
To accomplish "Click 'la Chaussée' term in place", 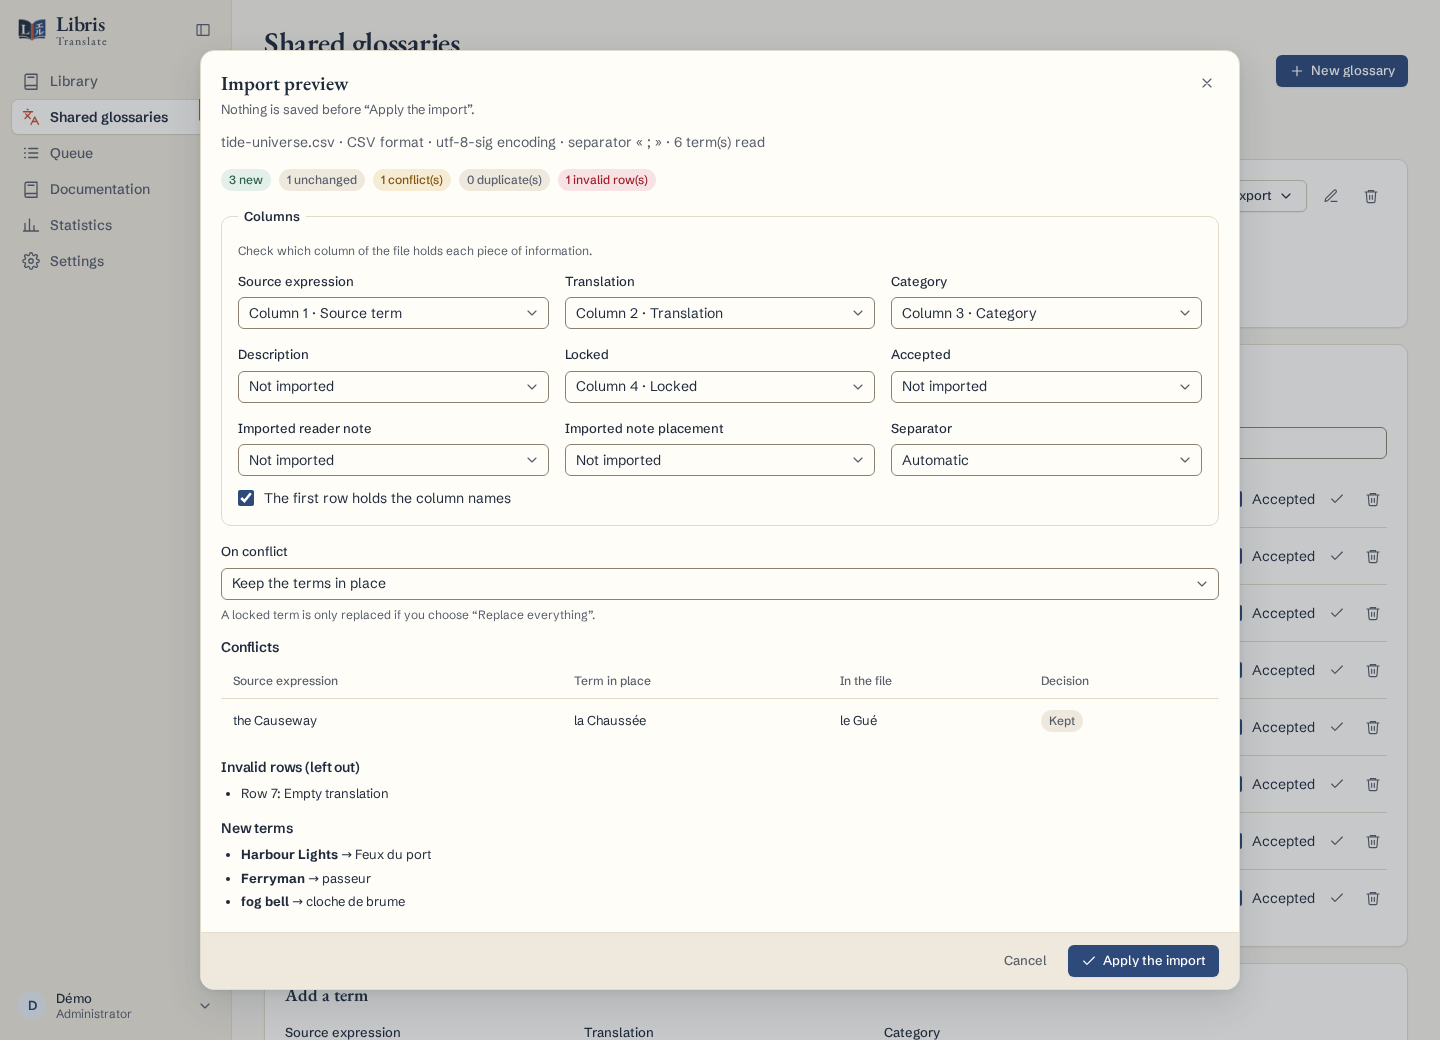I will pos(610,721).
